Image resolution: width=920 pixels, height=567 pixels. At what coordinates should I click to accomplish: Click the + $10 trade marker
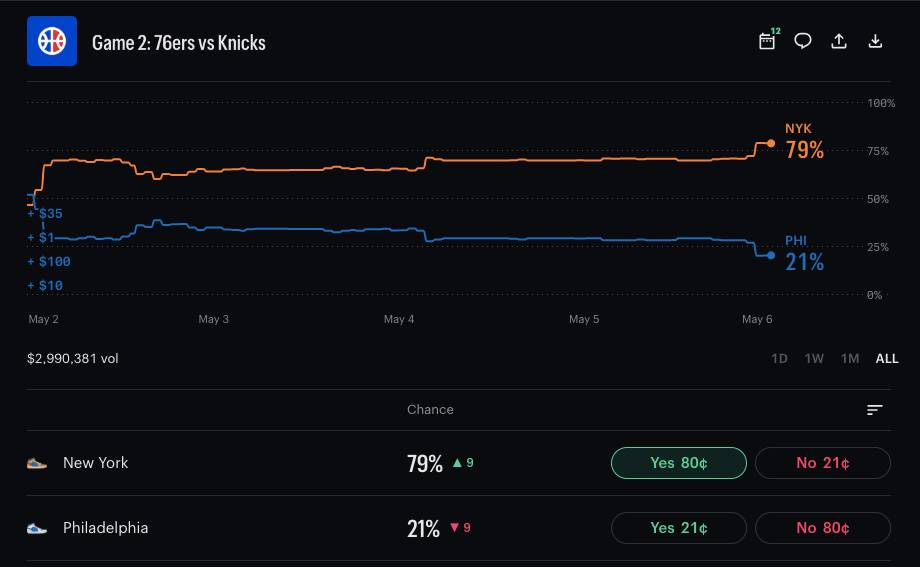pyautogui.click(x=45, y=286)
